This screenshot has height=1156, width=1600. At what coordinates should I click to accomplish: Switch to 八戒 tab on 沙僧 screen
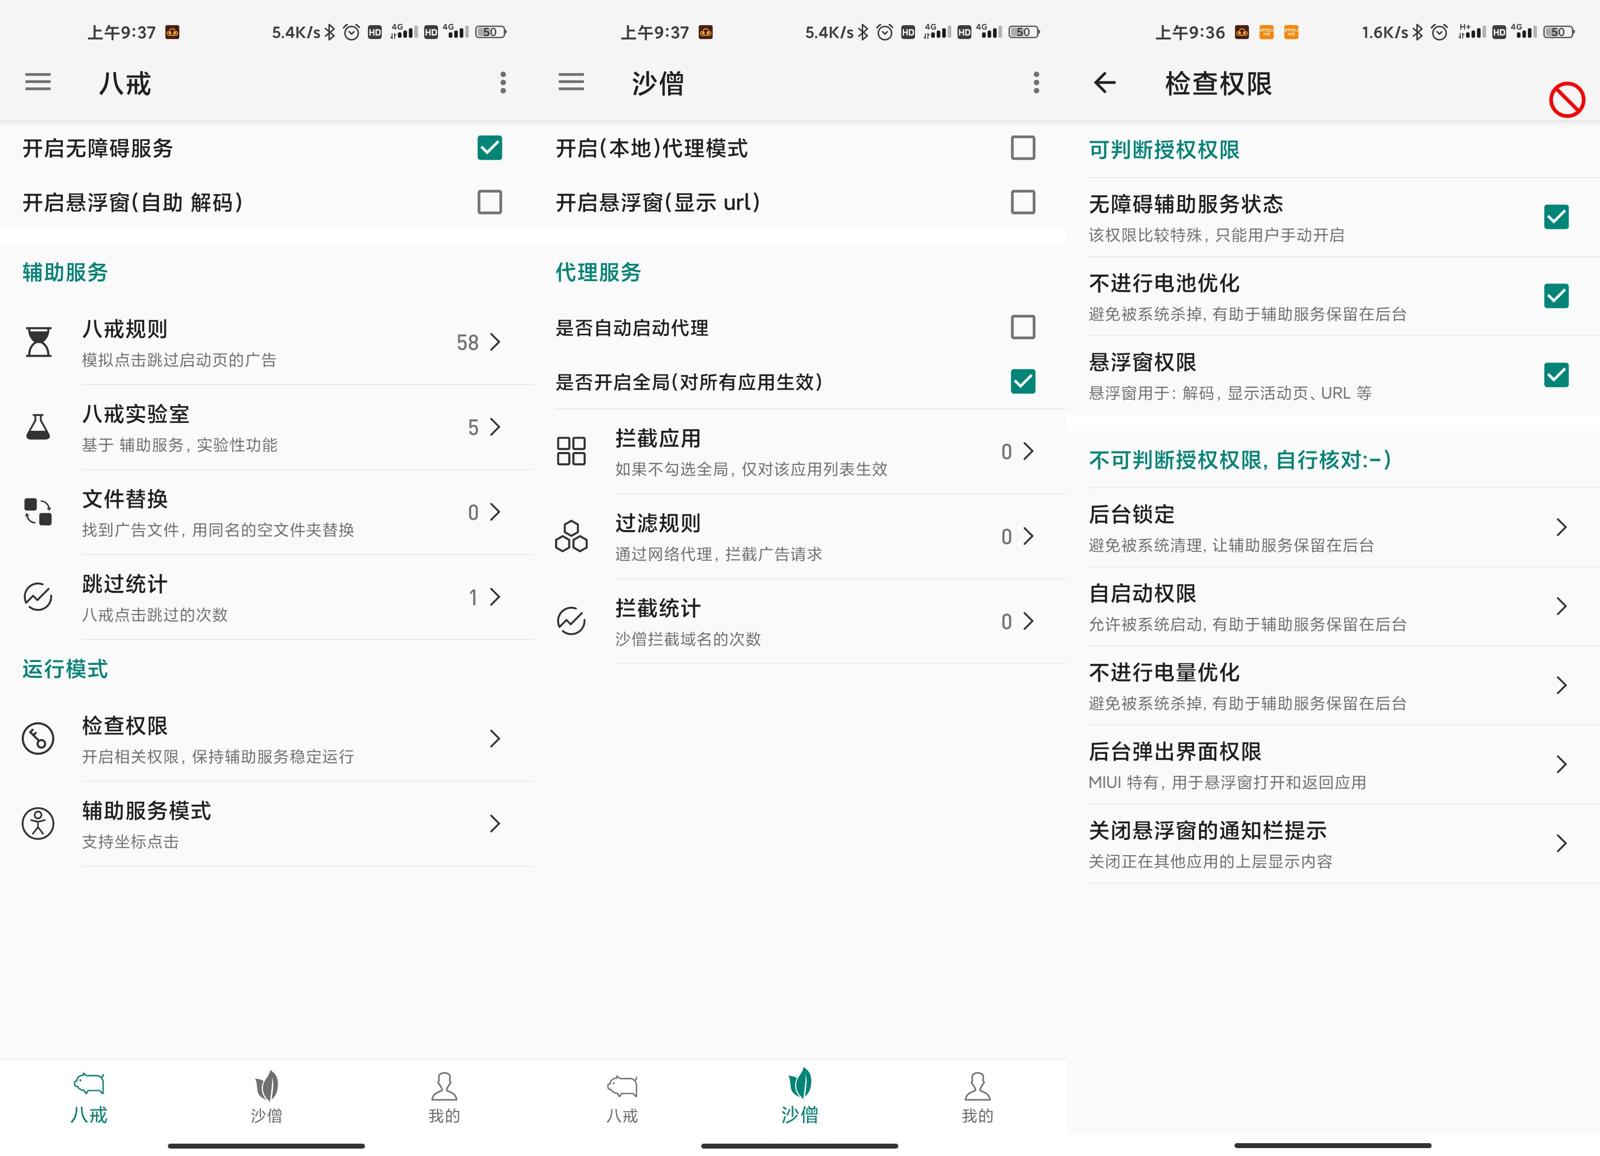coord(622,1097)
